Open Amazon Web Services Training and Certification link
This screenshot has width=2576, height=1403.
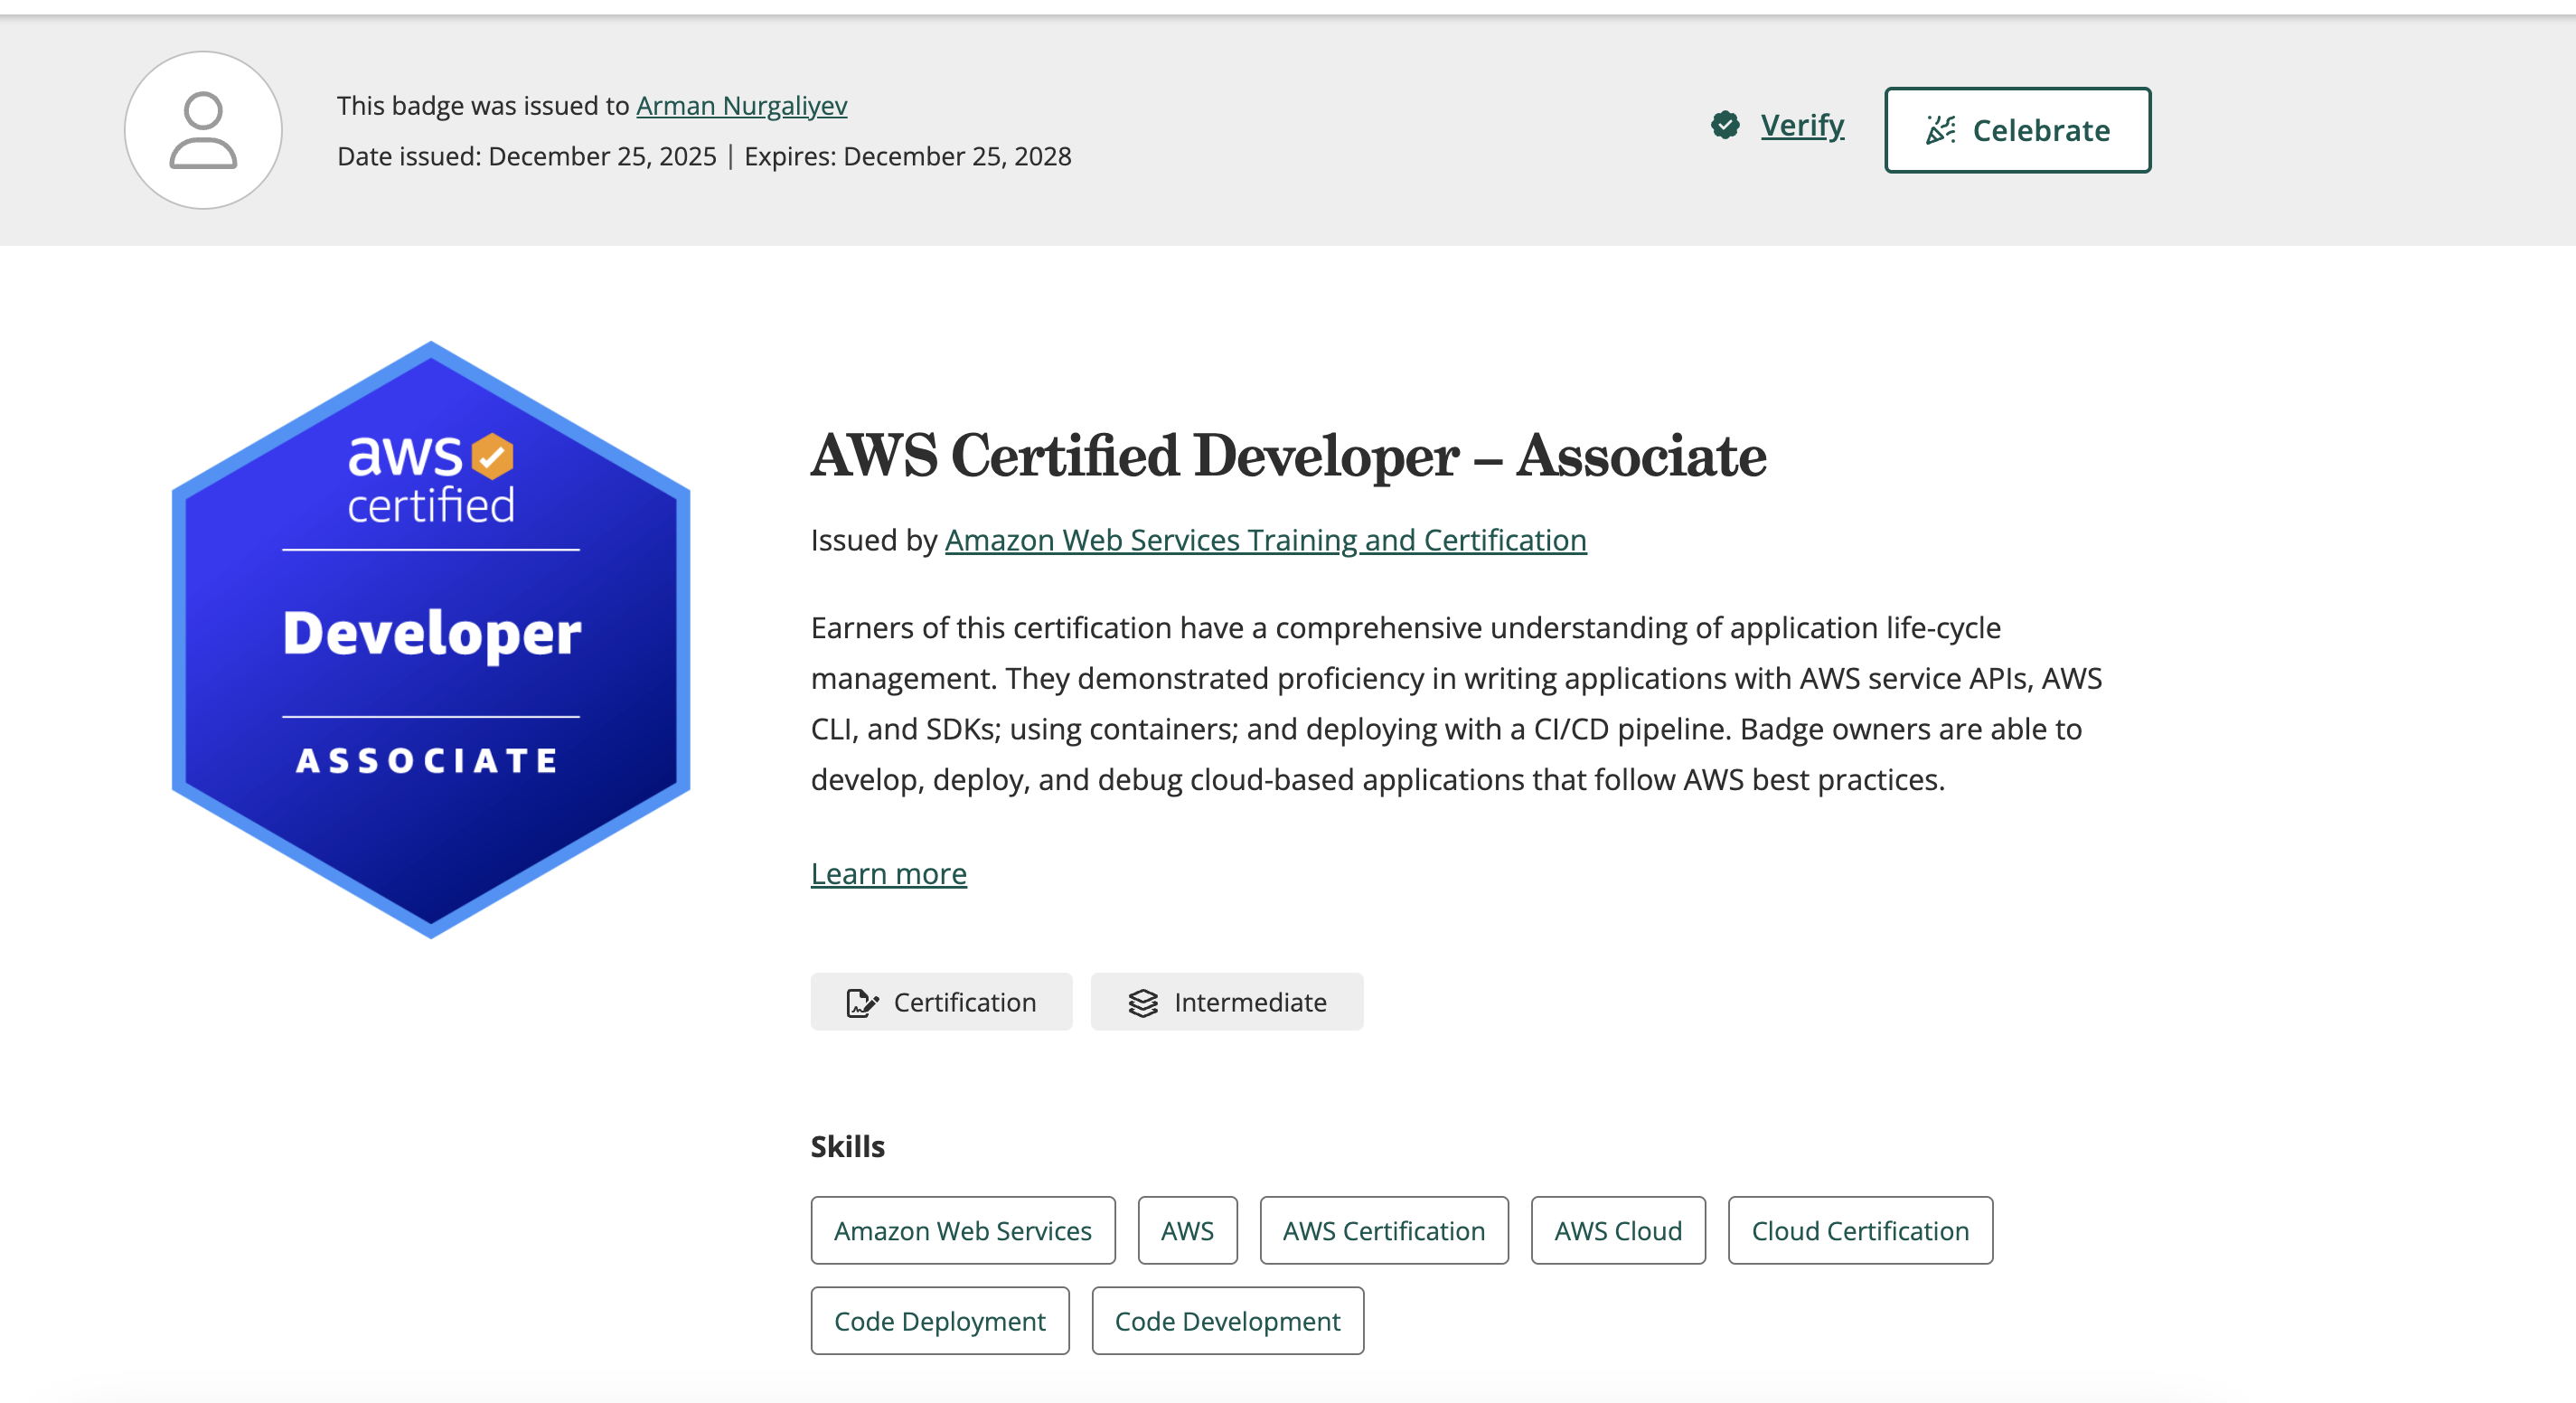pyautogui.click(x=1266, y=540)
